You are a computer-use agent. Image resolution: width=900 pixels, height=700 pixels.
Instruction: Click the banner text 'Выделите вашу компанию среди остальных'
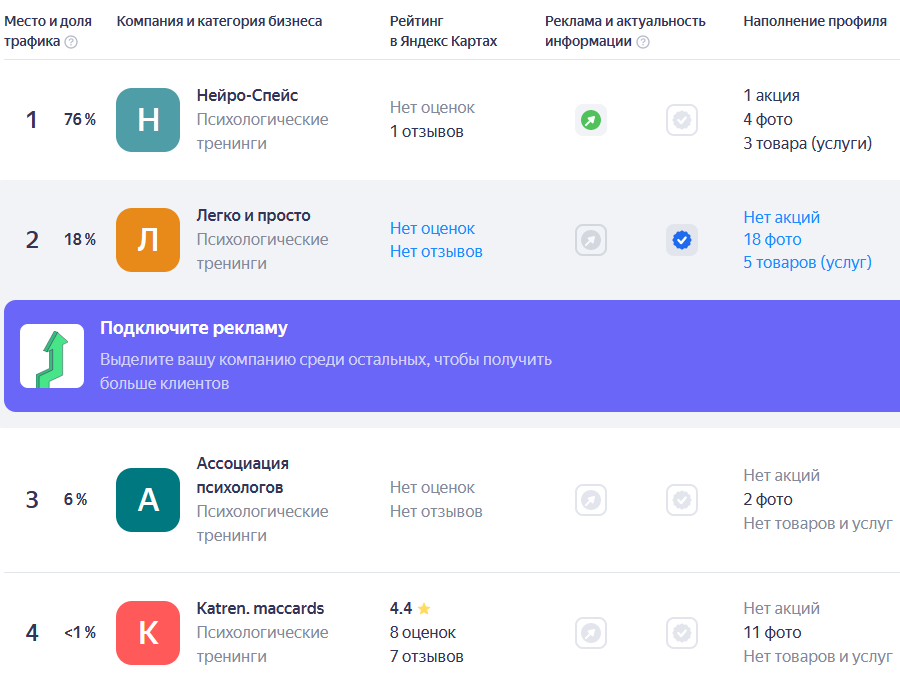click(265, 360)
